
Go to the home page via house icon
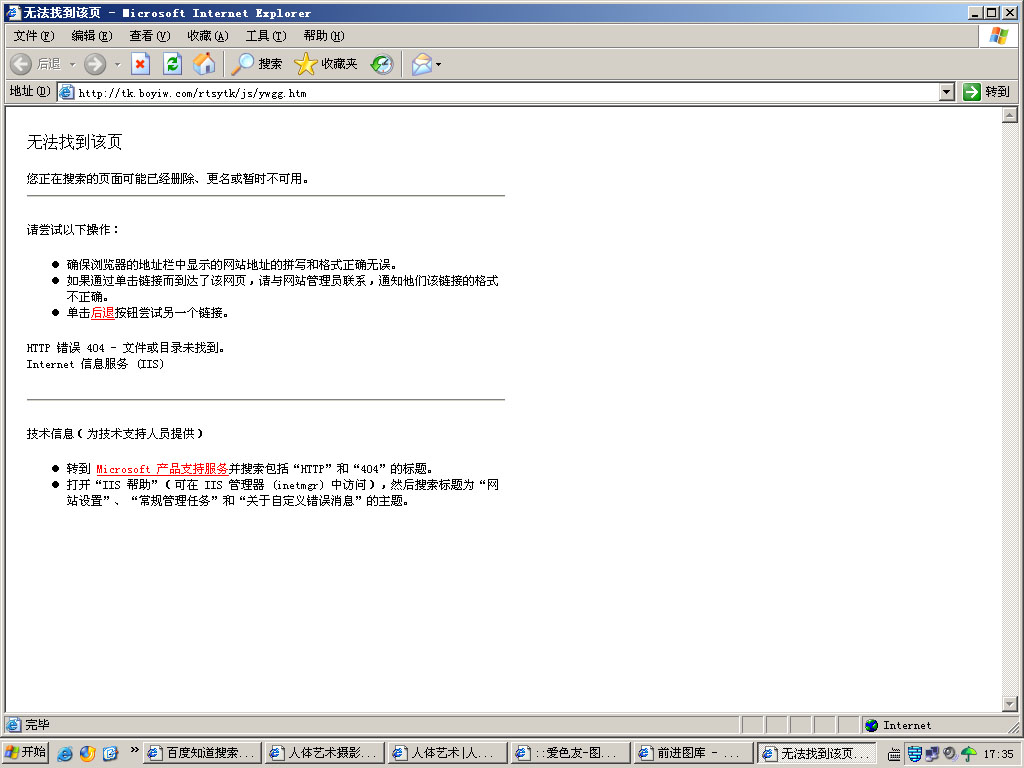[204, 64]
